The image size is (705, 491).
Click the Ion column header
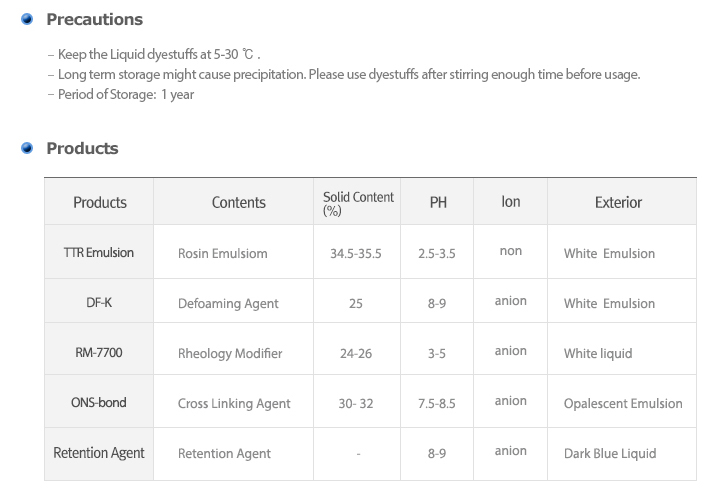[x=511, y=202]
